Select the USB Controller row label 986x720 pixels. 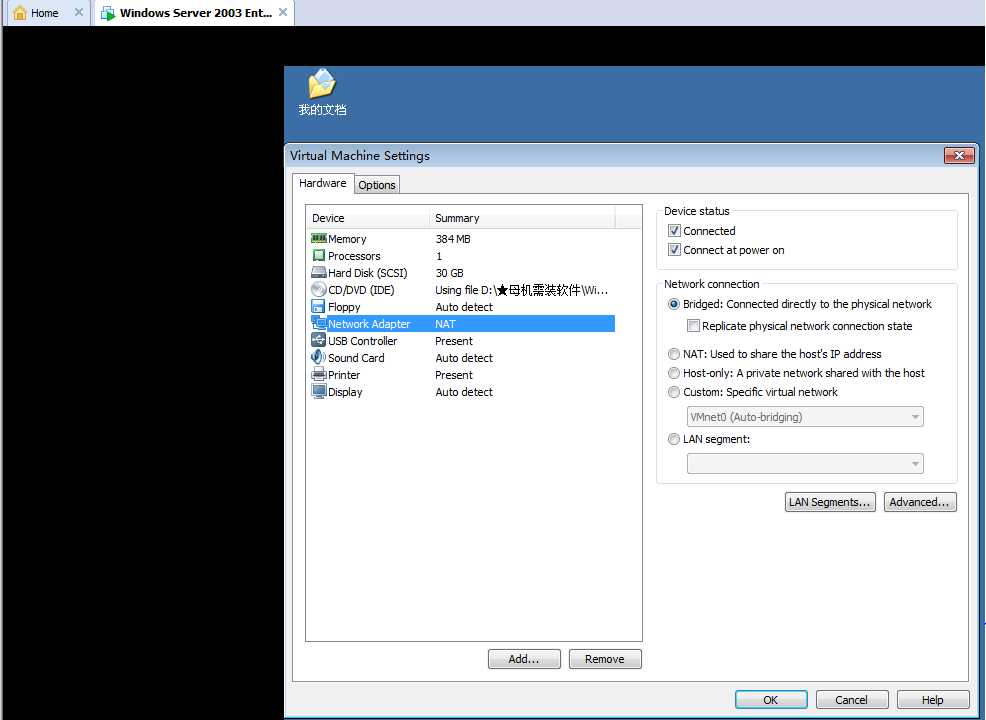(363, 341)
